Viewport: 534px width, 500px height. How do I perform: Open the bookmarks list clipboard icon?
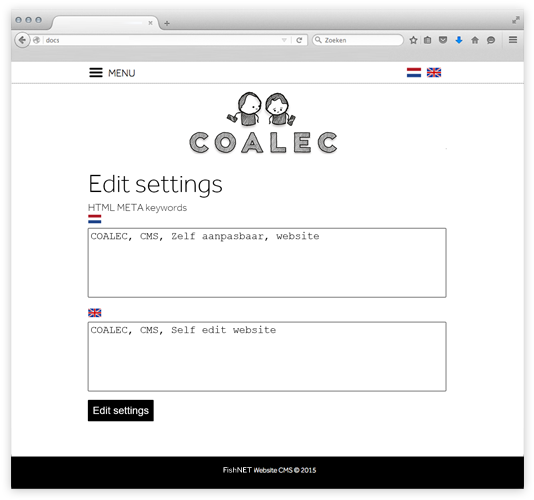pyautogui.click(x=427, y=40)
